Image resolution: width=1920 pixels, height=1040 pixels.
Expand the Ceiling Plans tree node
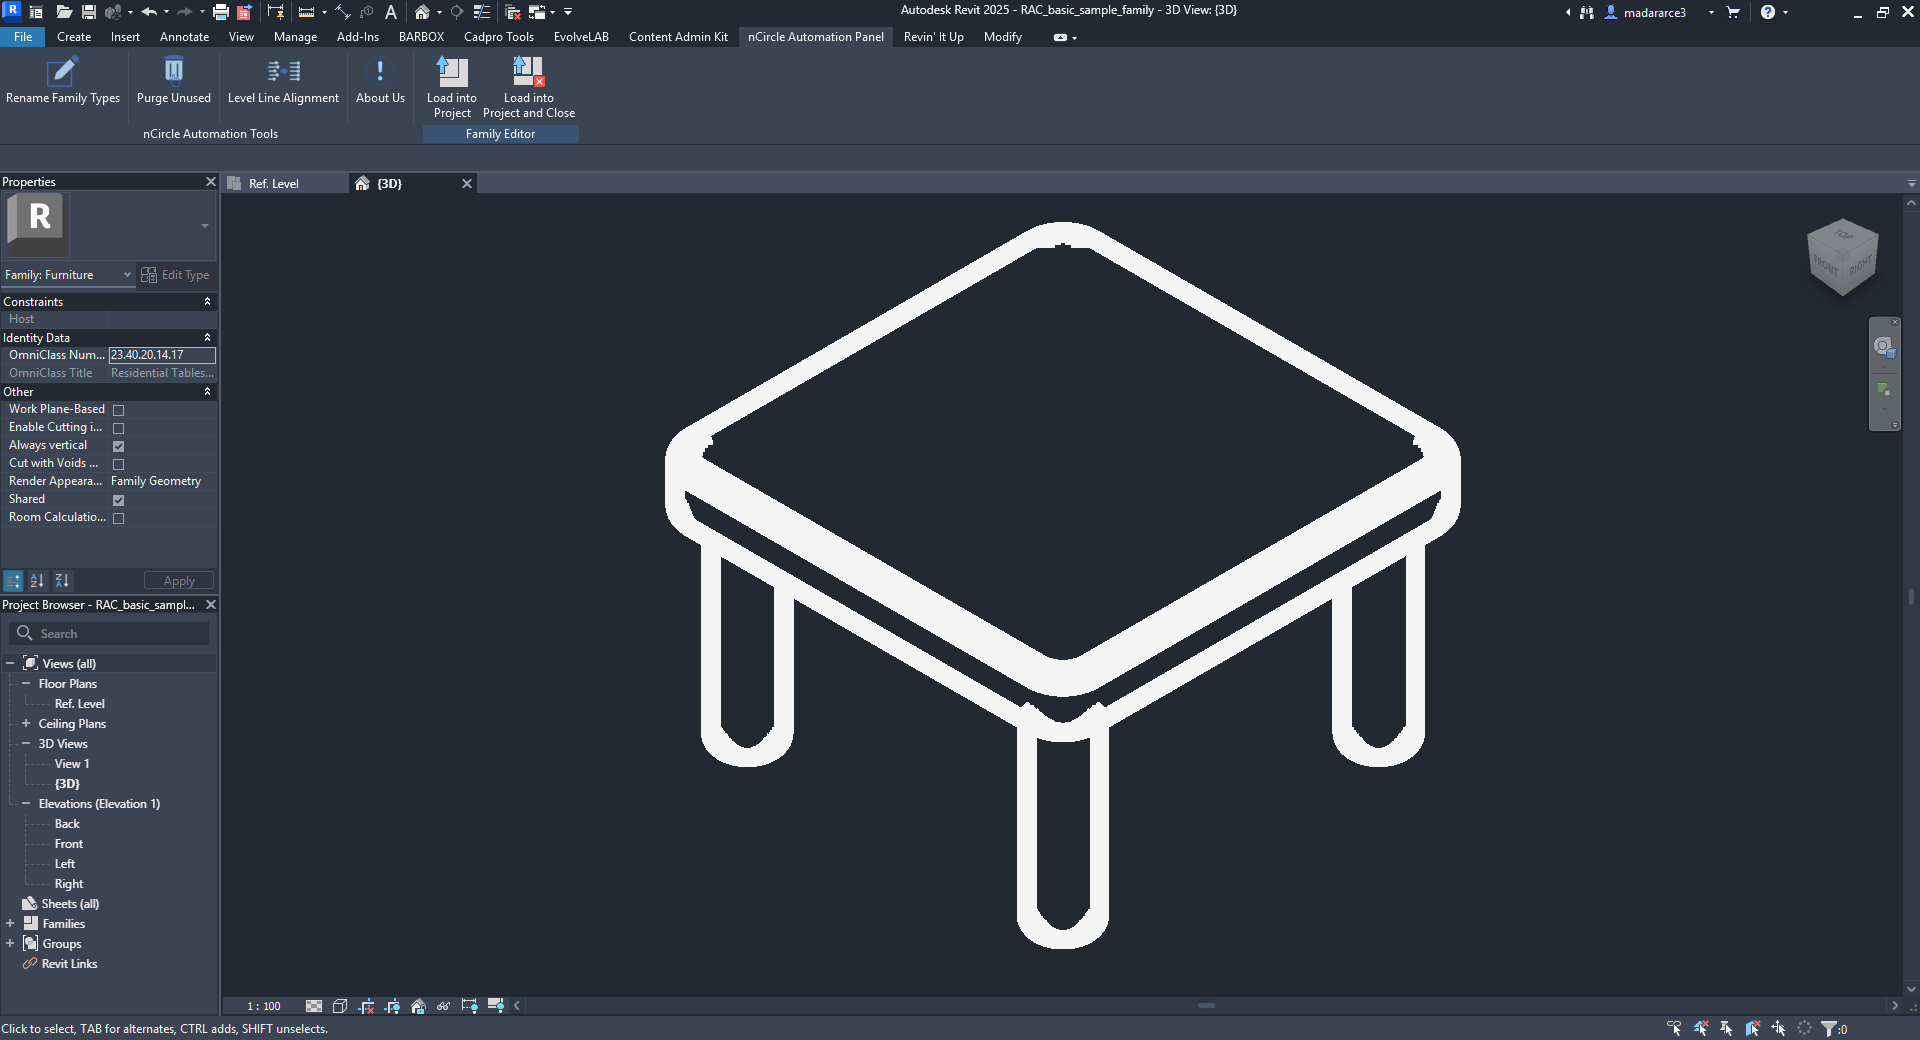(26, 723)
